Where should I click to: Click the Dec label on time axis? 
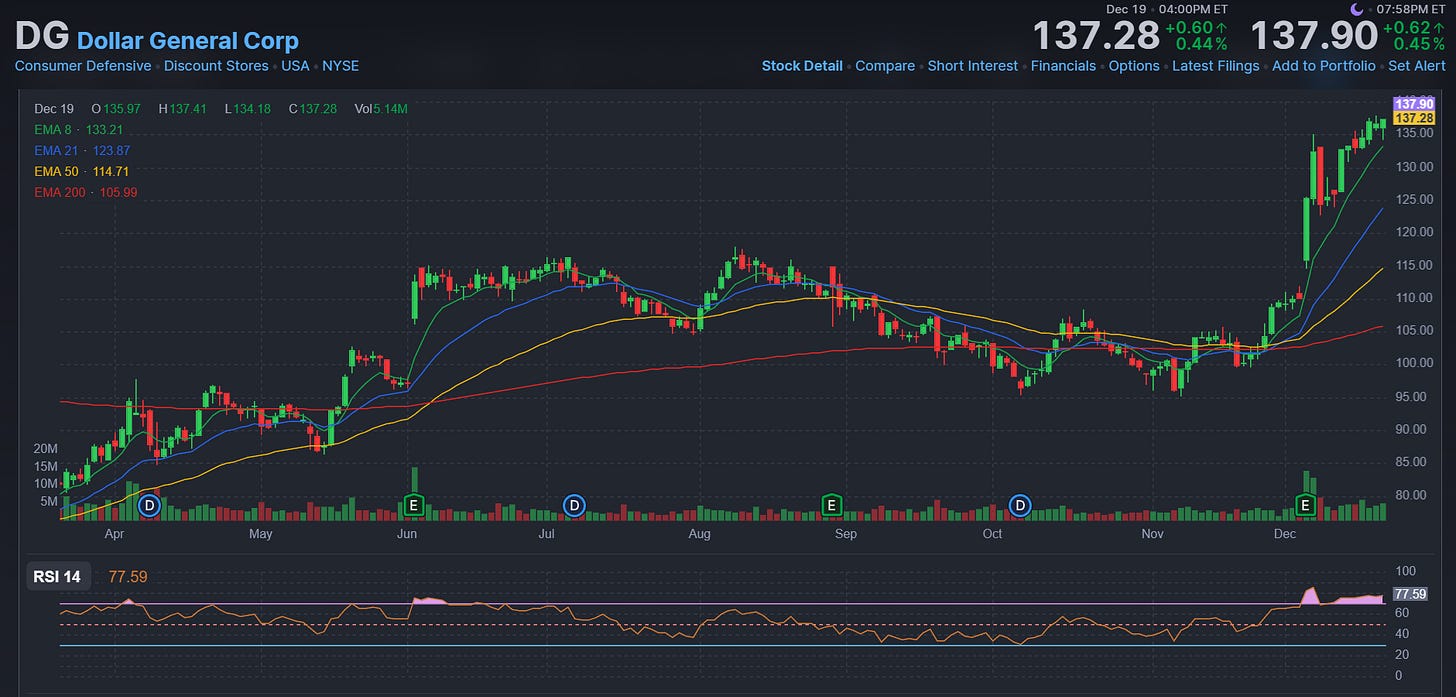(1284, 534)
